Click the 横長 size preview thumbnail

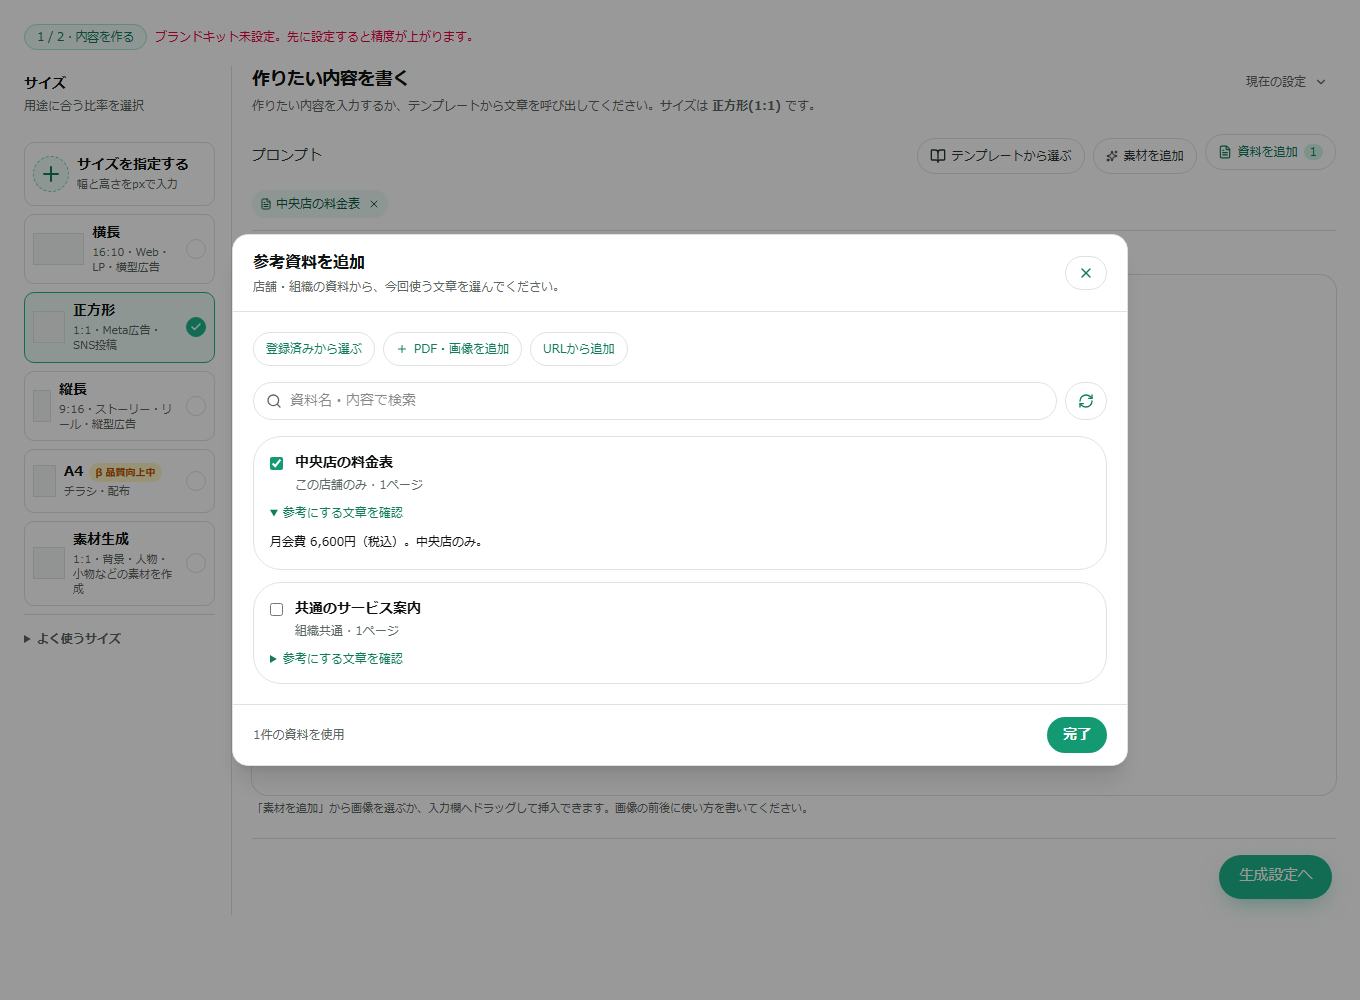58,249
